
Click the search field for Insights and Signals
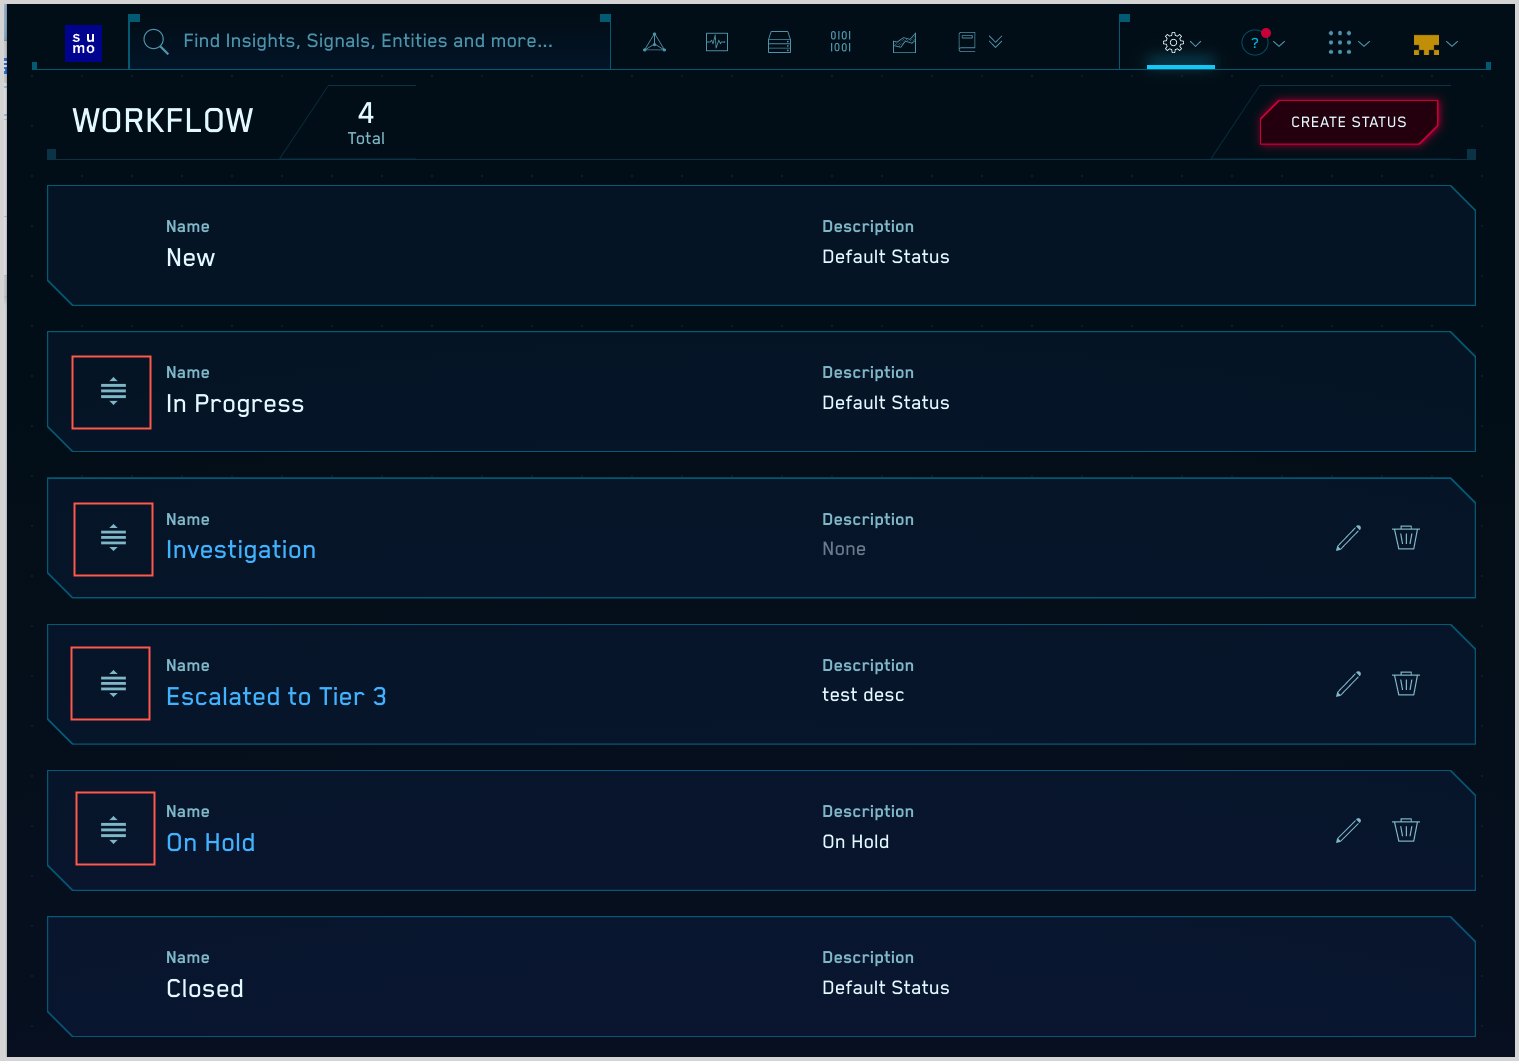368,41
